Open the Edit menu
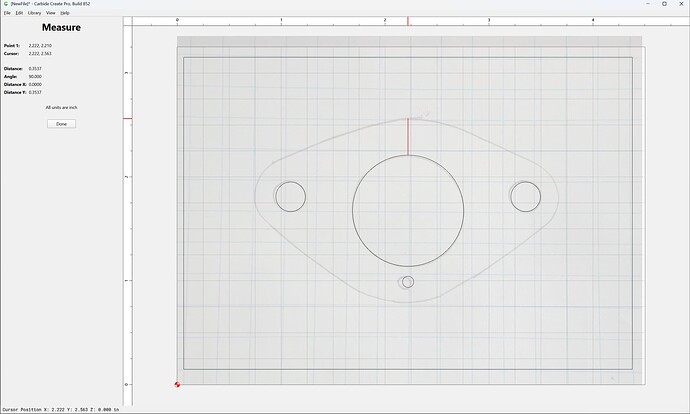Screen dimensions: 690x414 pos(19,13)
